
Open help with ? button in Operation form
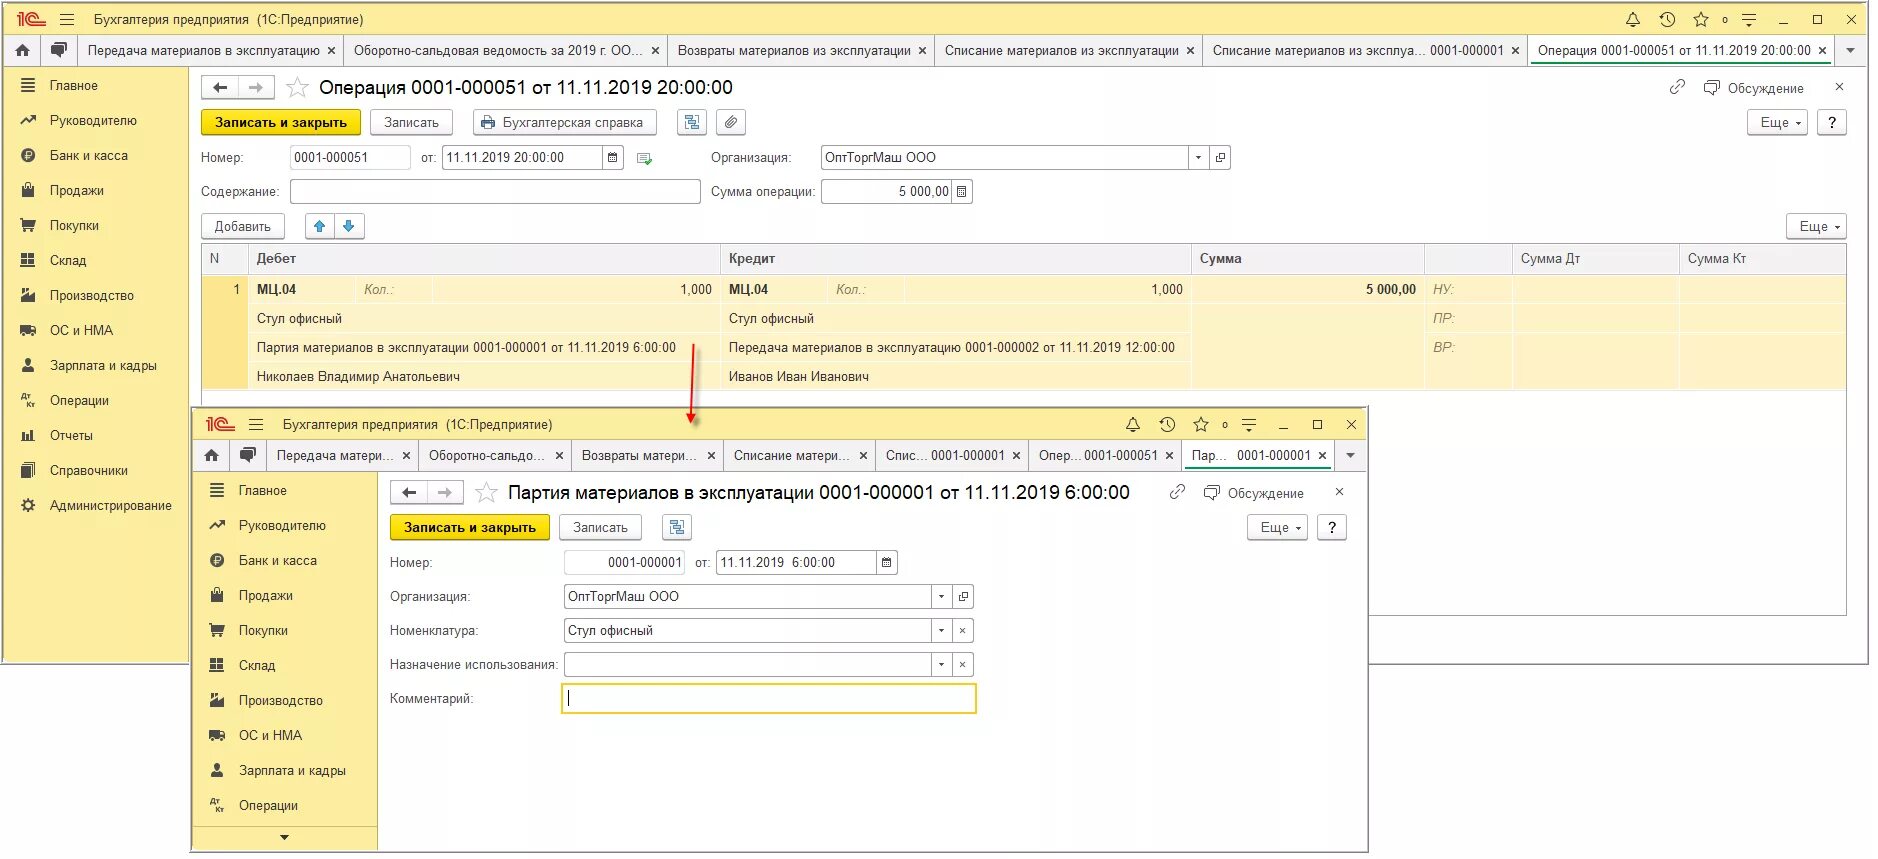click(x=1832, y=122)
